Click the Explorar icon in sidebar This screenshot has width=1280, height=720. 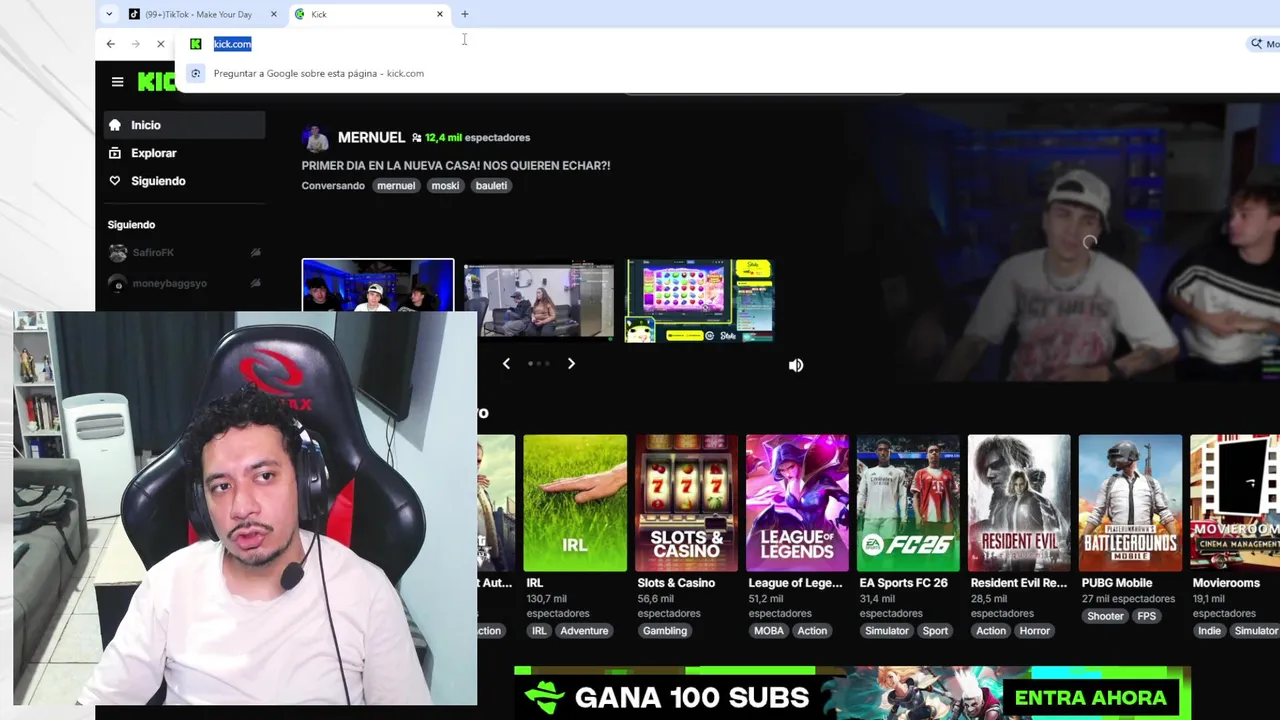pyautogui.click(x=115, y=153)
